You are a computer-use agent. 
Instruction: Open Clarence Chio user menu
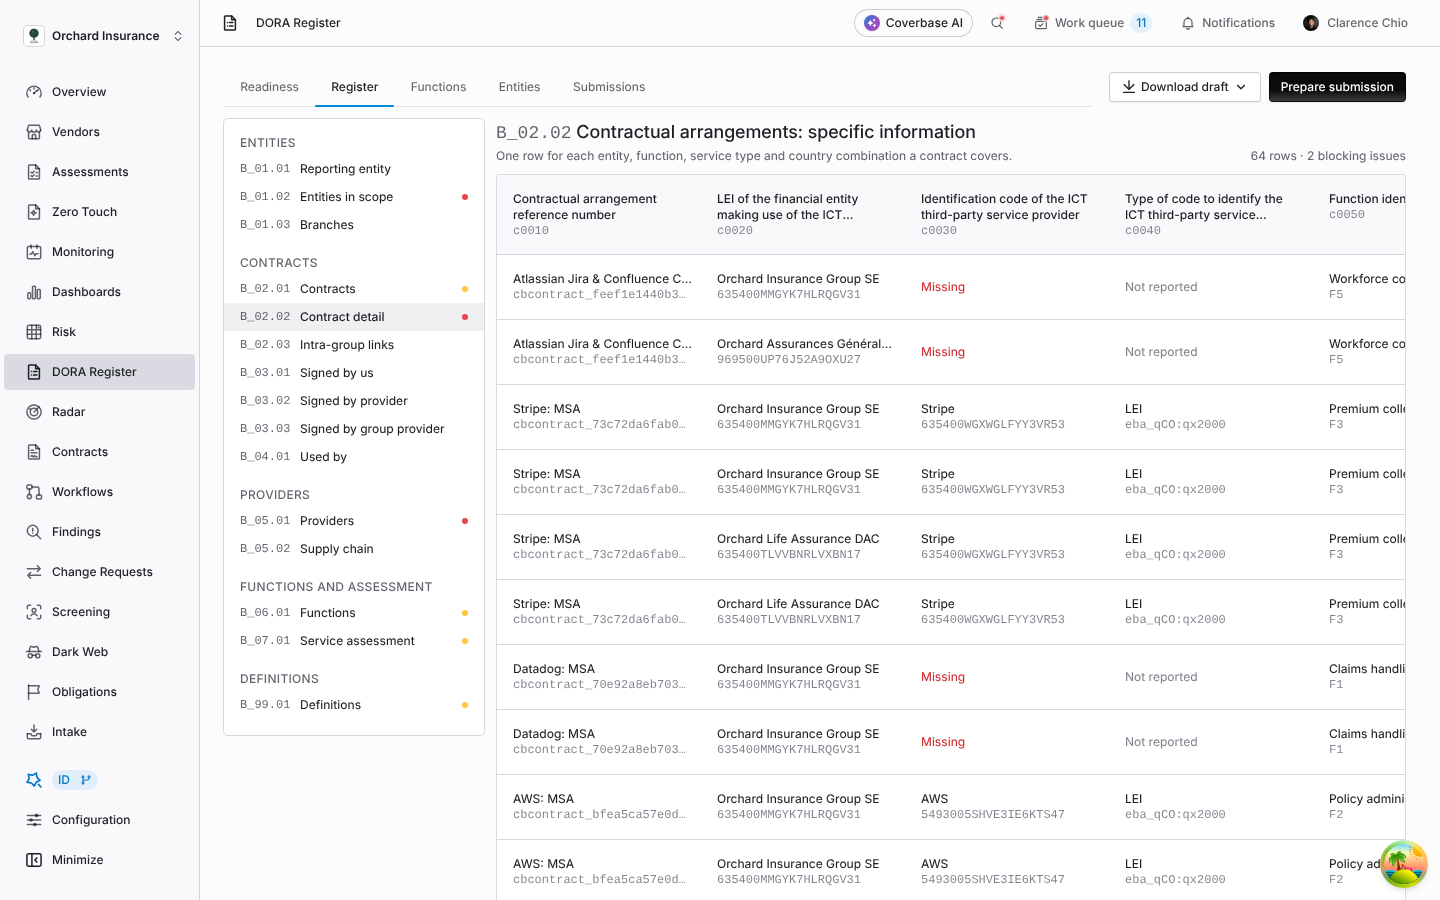[1355, 23]
